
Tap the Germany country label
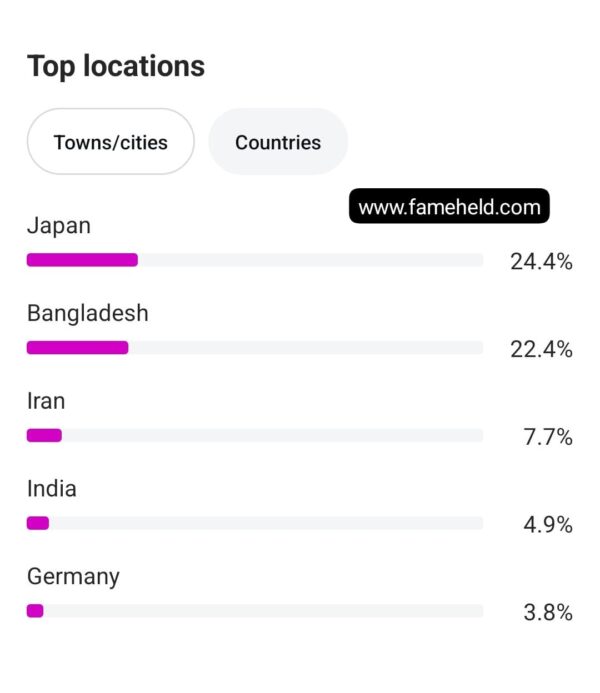73,577
